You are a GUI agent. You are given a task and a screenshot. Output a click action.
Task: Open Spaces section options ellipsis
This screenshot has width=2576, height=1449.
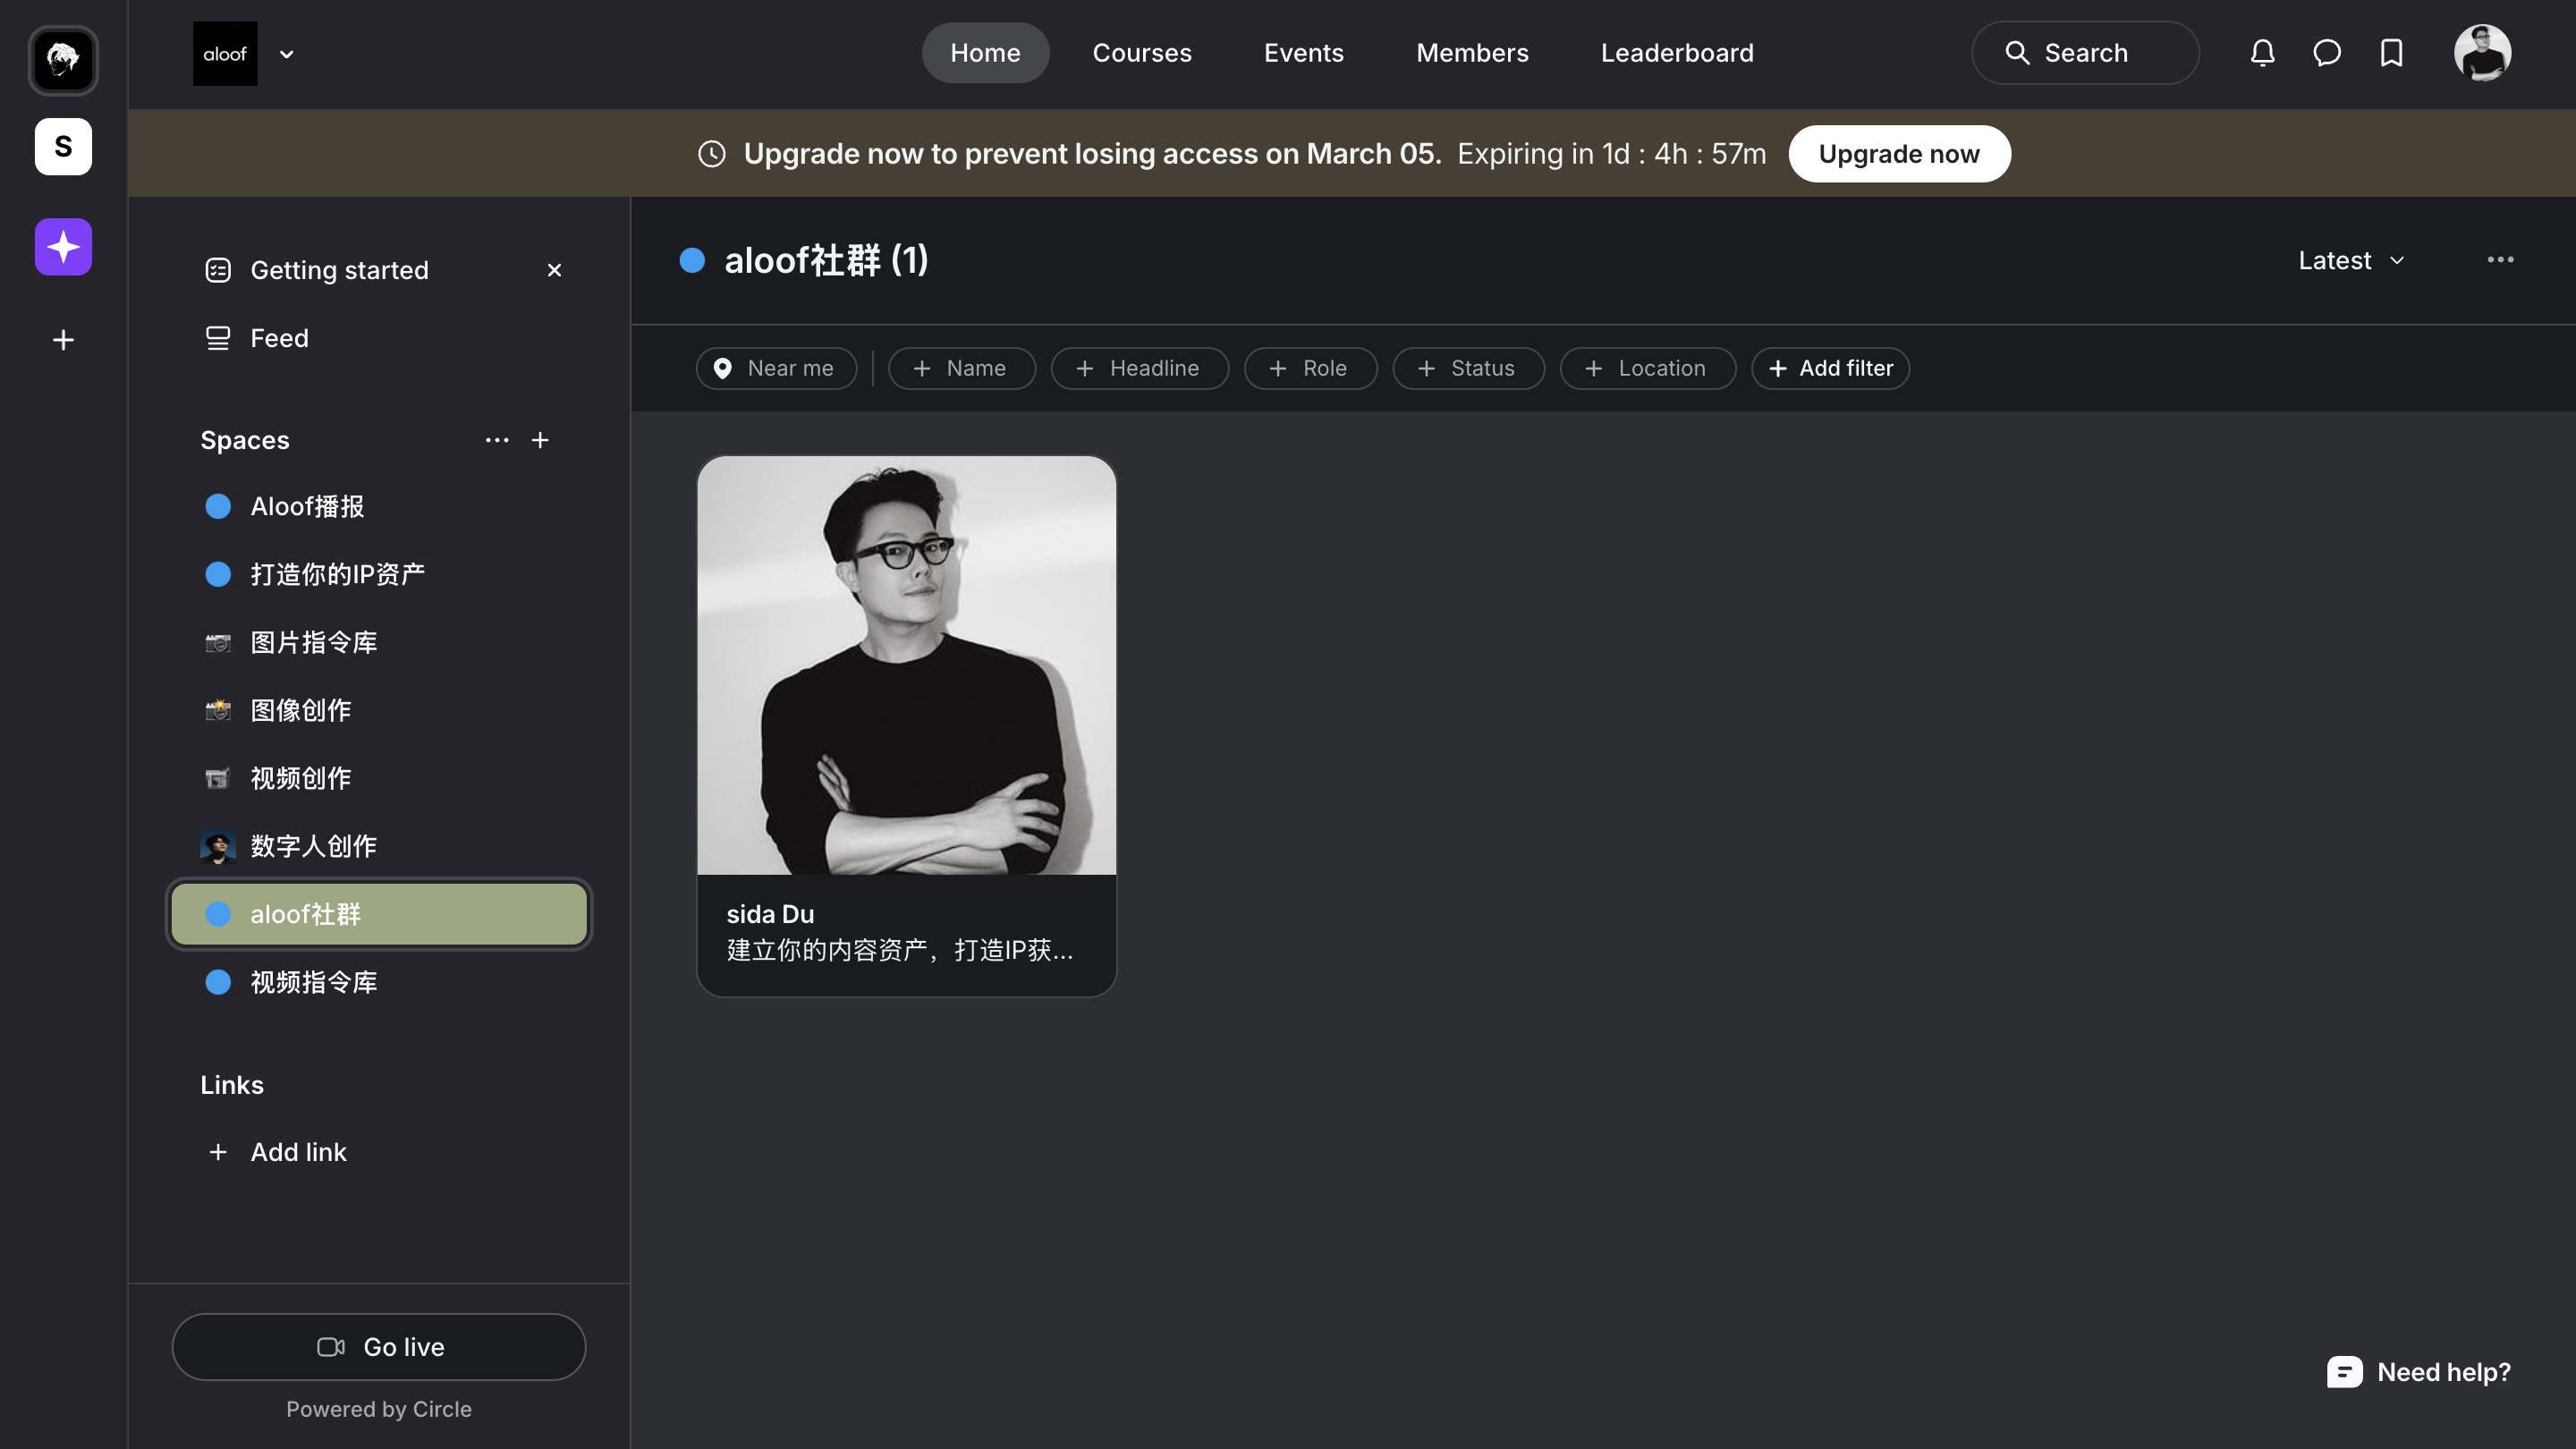click(497, 440)
